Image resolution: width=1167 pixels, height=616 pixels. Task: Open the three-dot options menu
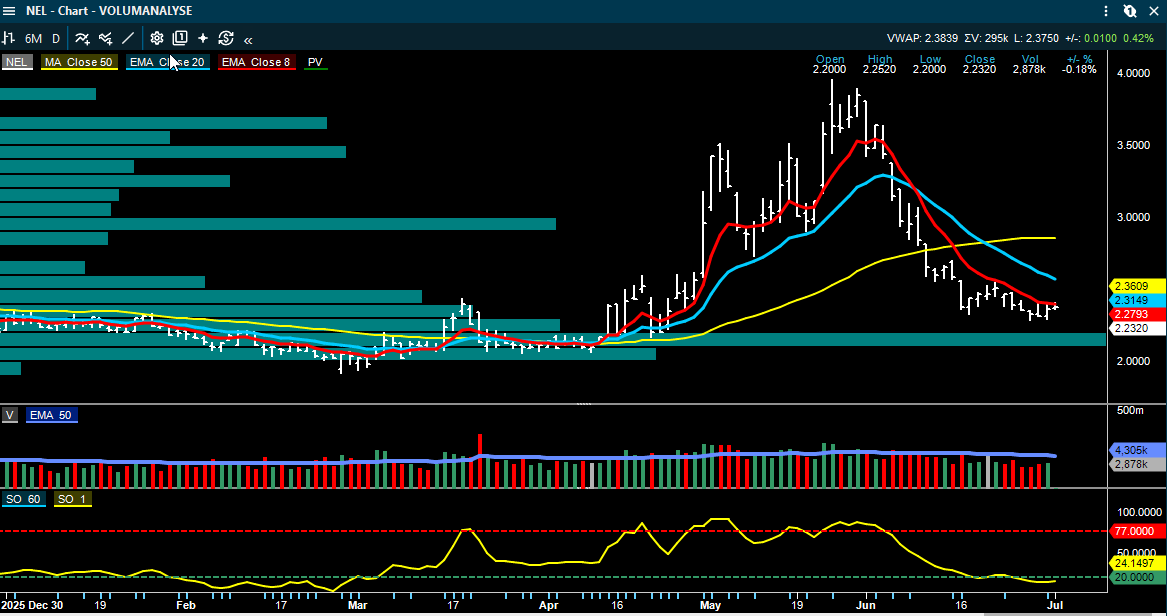[1107, 11]
